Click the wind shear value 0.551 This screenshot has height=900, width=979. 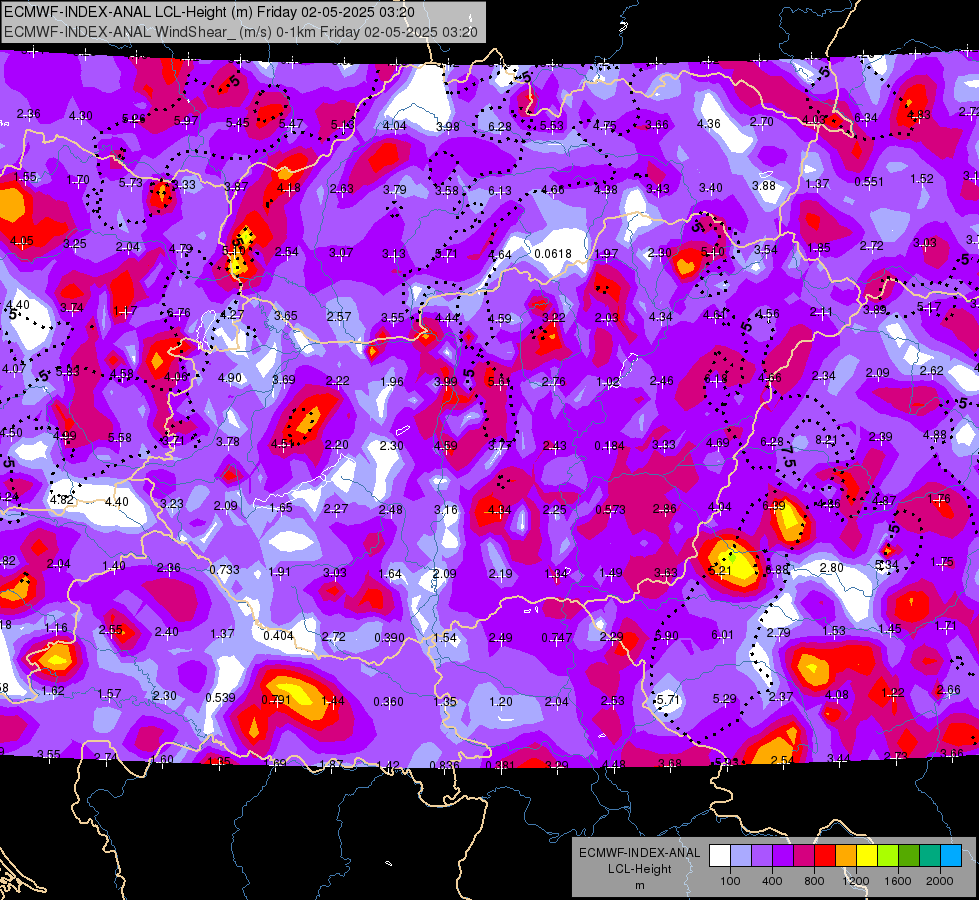click(868, 182)
